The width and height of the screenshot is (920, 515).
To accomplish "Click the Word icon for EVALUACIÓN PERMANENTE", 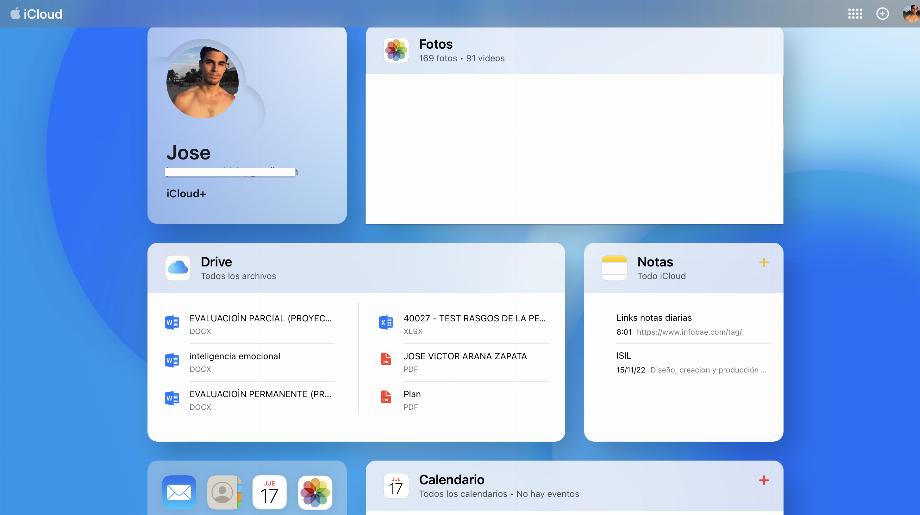I will click(172, 398).
